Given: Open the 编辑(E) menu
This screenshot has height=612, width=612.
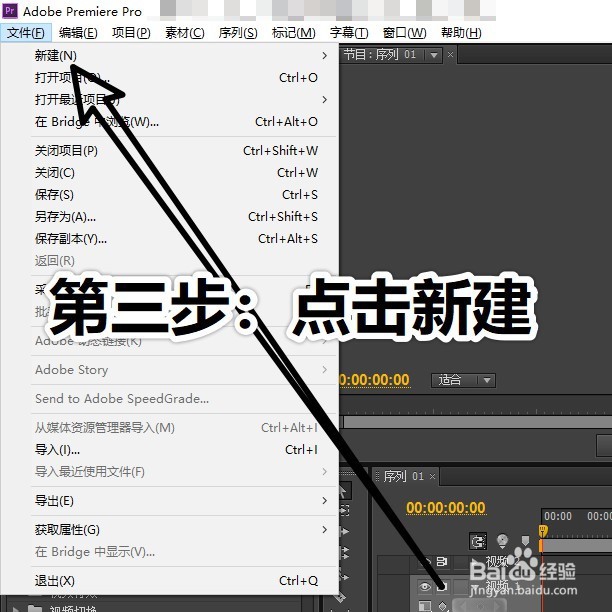Looking at the screenshot, I should (78, 32).
